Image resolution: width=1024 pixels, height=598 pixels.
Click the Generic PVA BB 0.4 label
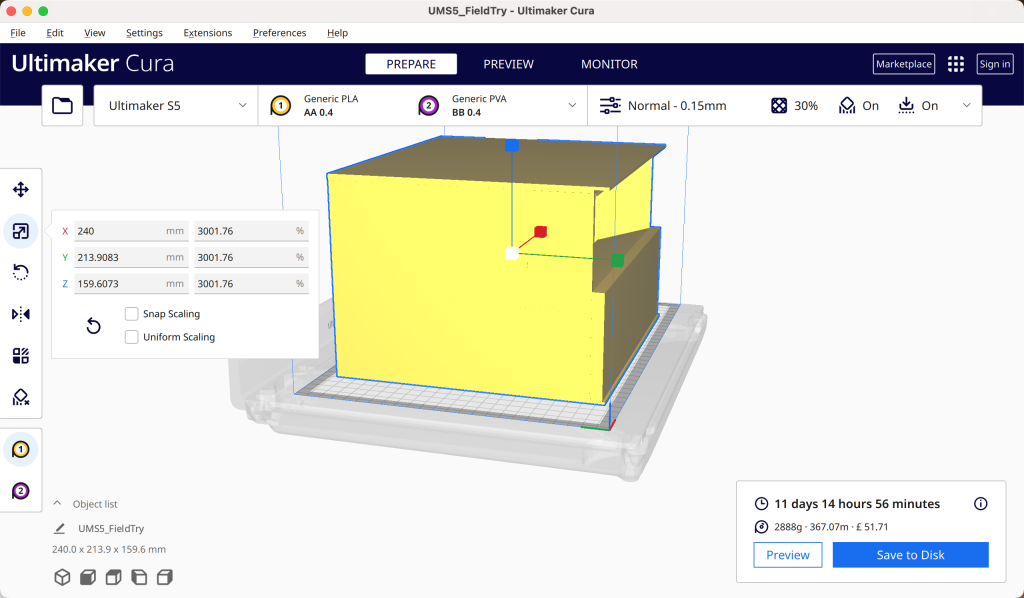pos(479,106)
